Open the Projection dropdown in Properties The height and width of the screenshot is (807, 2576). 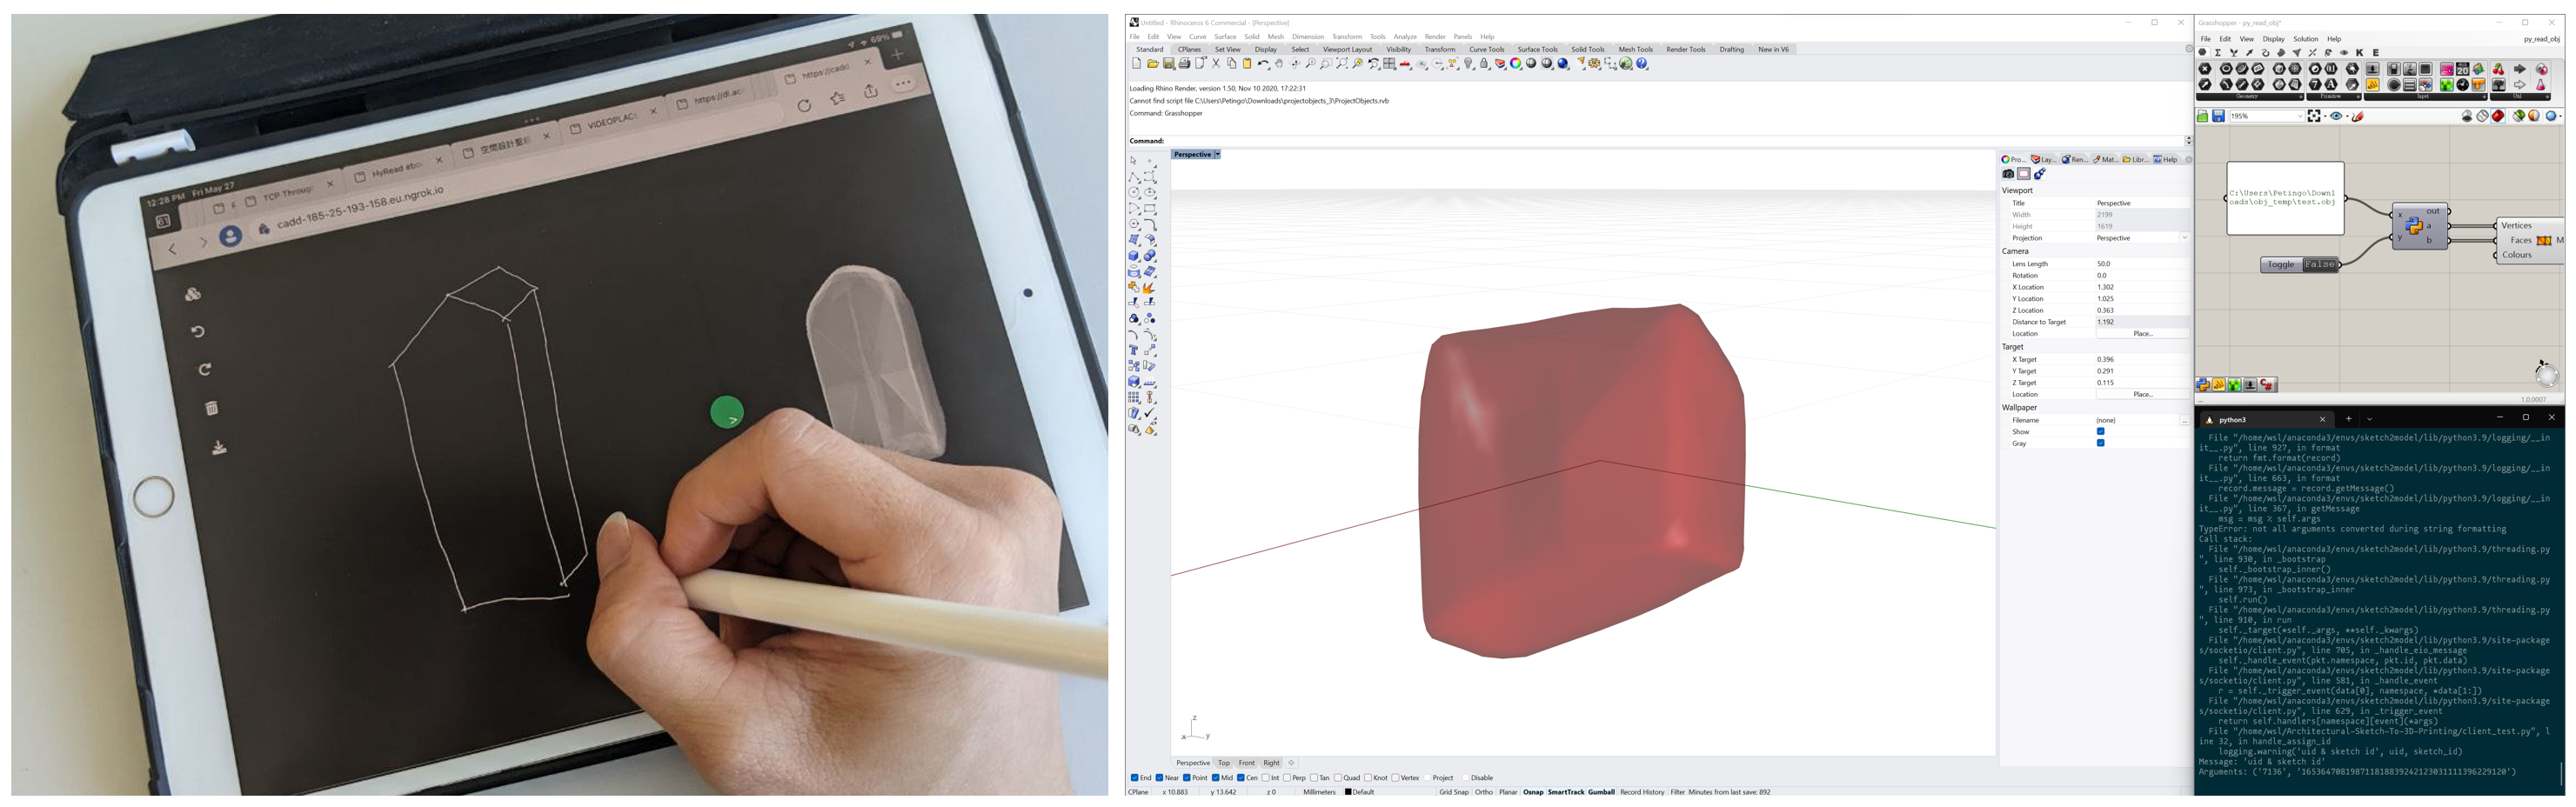2185,238
